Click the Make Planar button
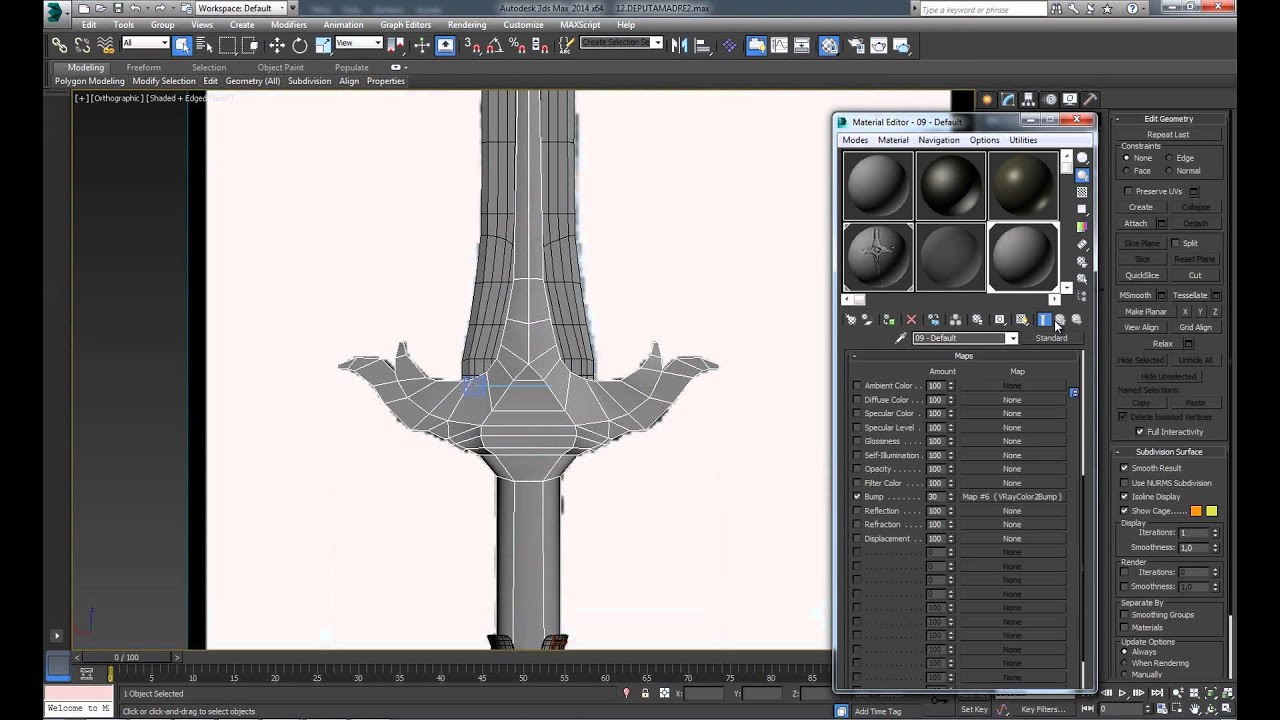The width and height of the screenshot is (1280, 720). (1146, 312)
